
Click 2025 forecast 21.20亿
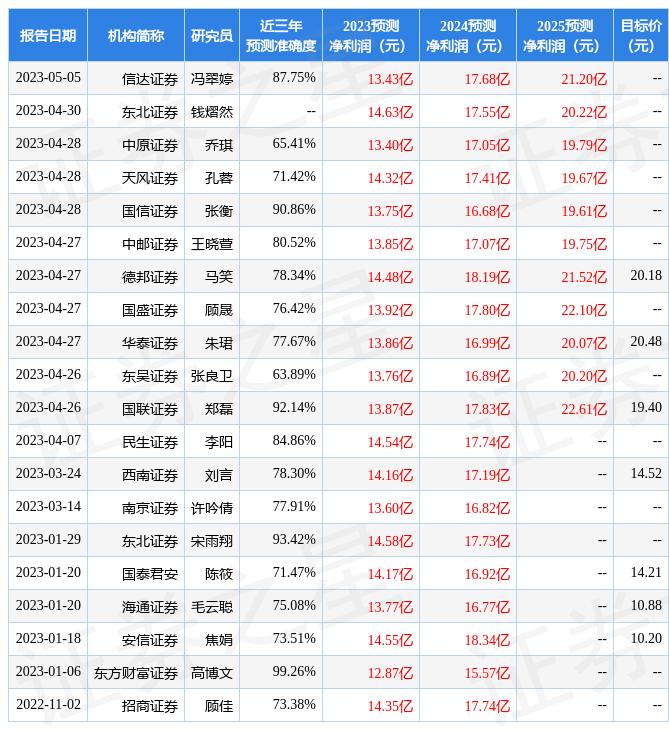click(584, 79)
